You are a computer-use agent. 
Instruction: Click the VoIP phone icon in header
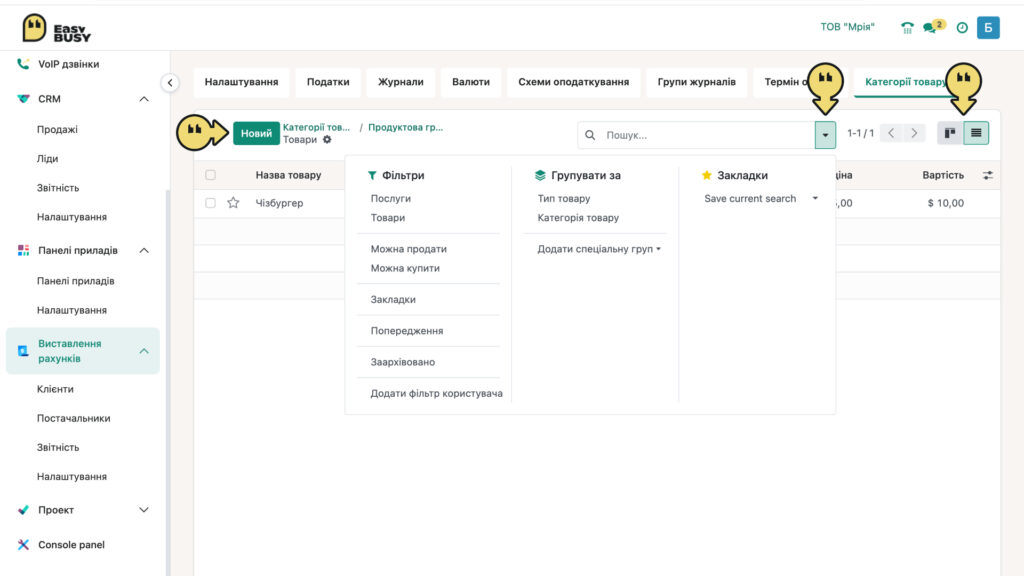(907, 27)
